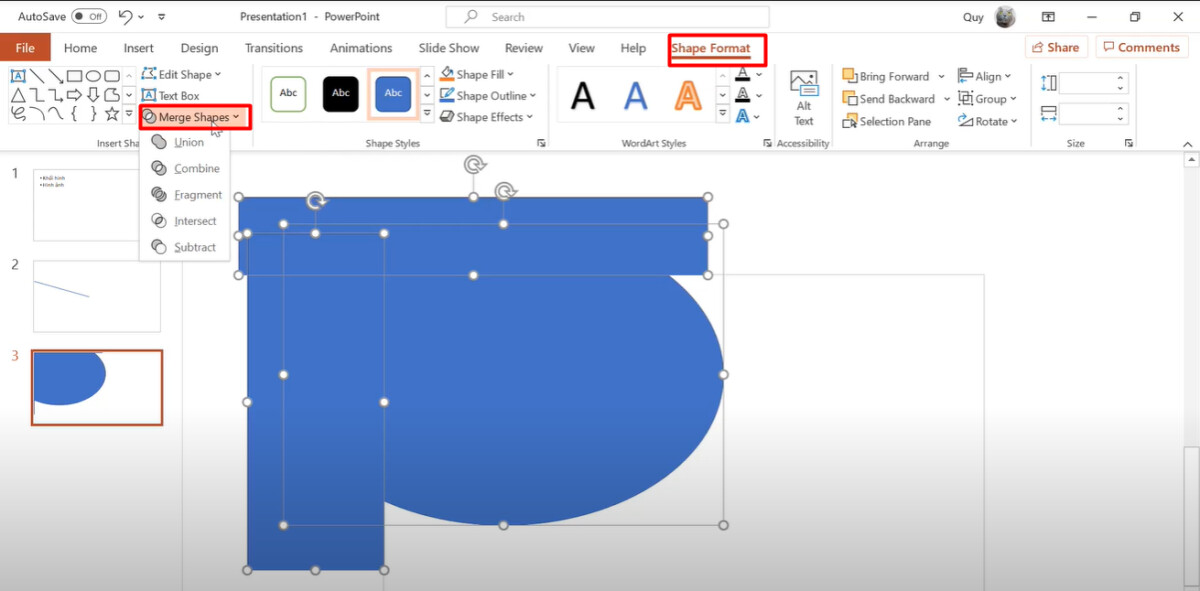Expand the shapes gallery More arrow

pyautogui.click(x=129, y=114)
